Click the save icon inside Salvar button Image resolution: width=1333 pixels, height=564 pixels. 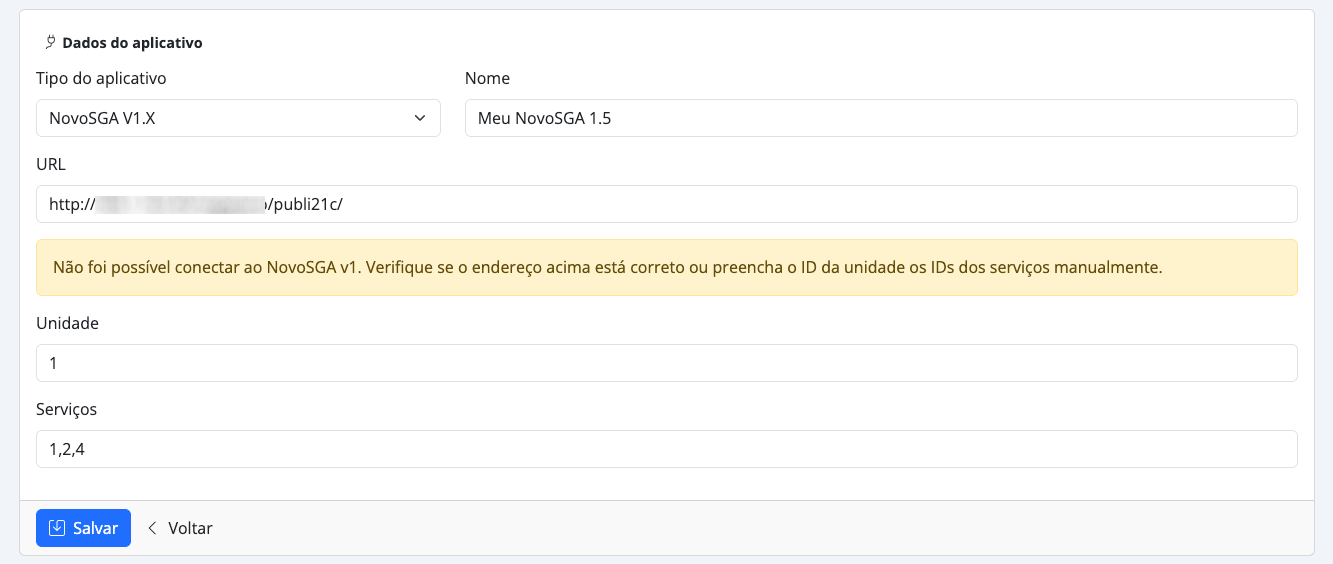[58, 528]
